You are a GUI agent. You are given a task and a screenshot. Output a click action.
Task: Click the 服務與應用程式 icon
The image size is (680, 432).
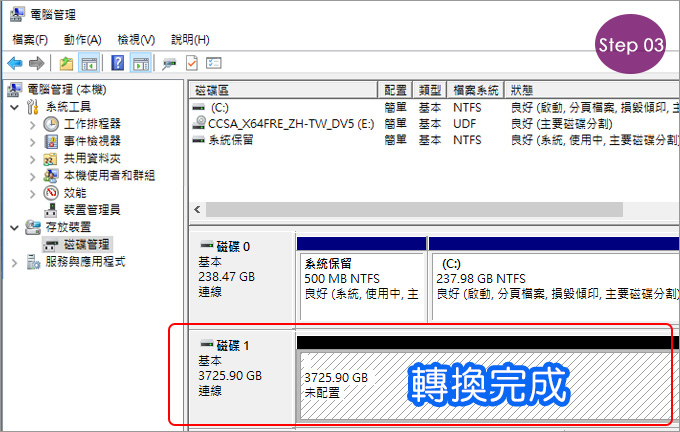click(33, 262)
